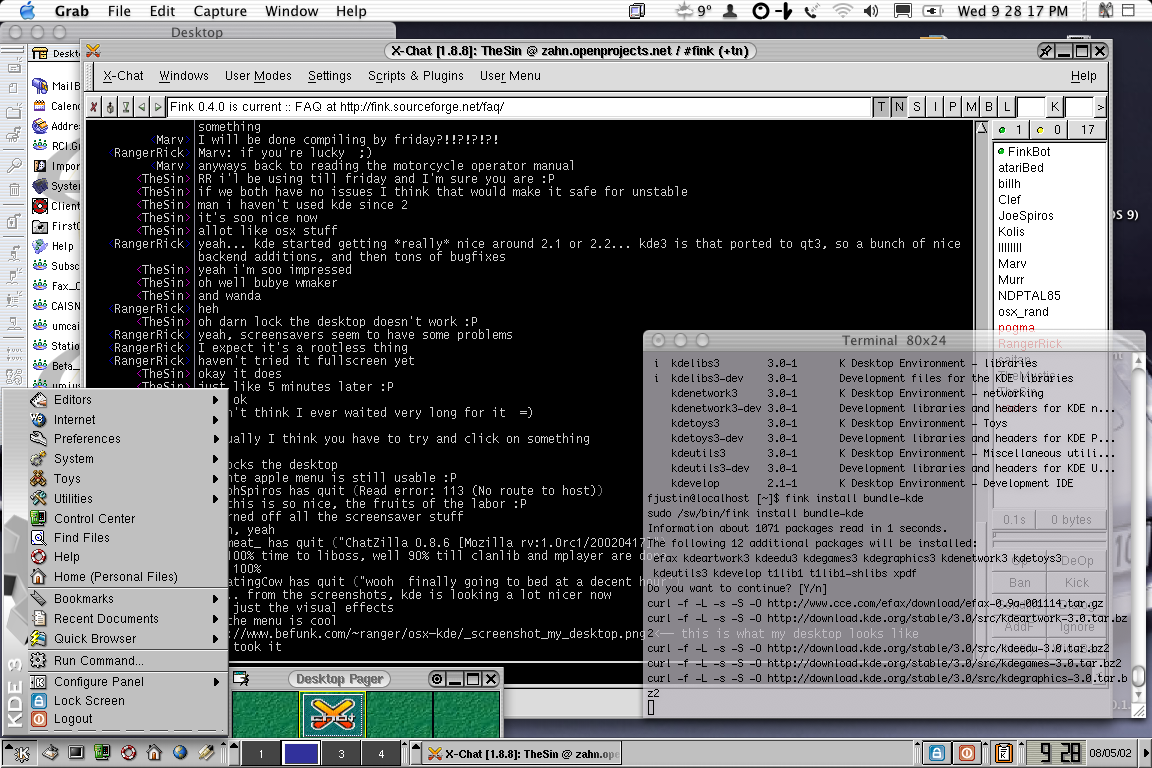
Task: Choose Logout in the K menu
Action: [x=126, y=719]
